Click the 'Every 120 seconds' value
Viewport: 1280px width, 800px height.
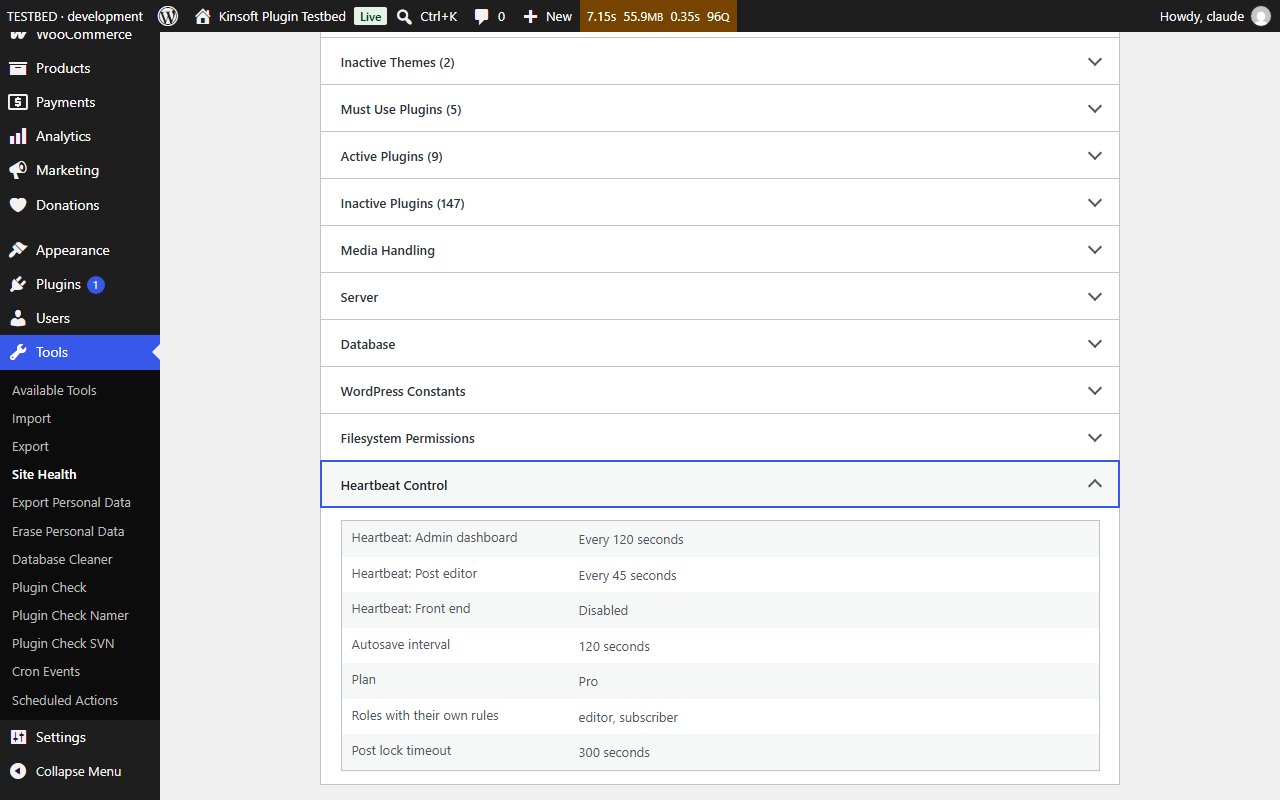pyautogui.click(x=631, y=539)
